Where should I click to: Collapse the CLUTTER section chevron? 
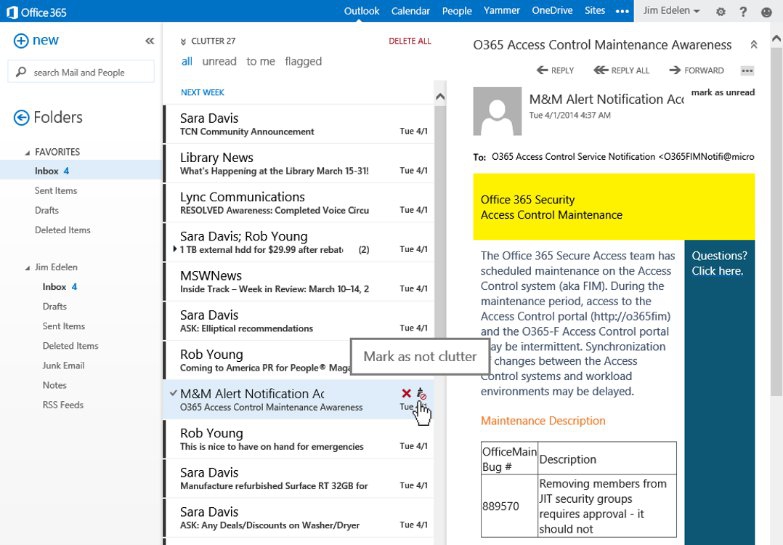(183, 41)
